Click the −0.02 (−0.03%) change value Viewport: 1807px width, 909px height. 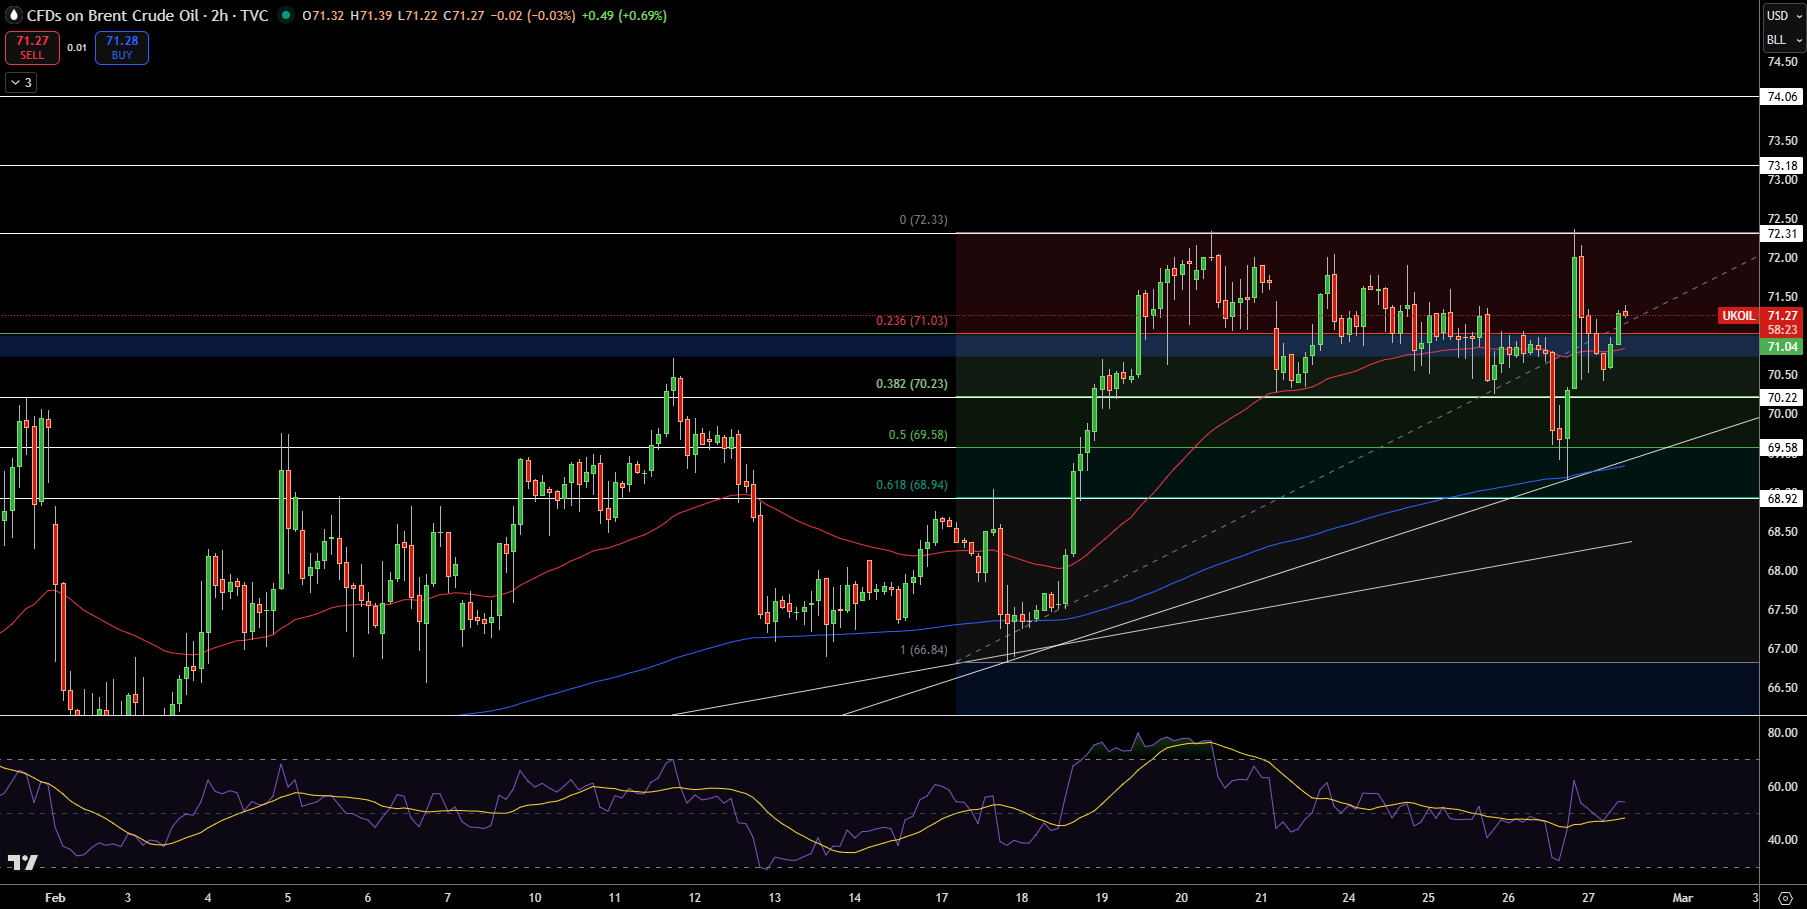533,16
